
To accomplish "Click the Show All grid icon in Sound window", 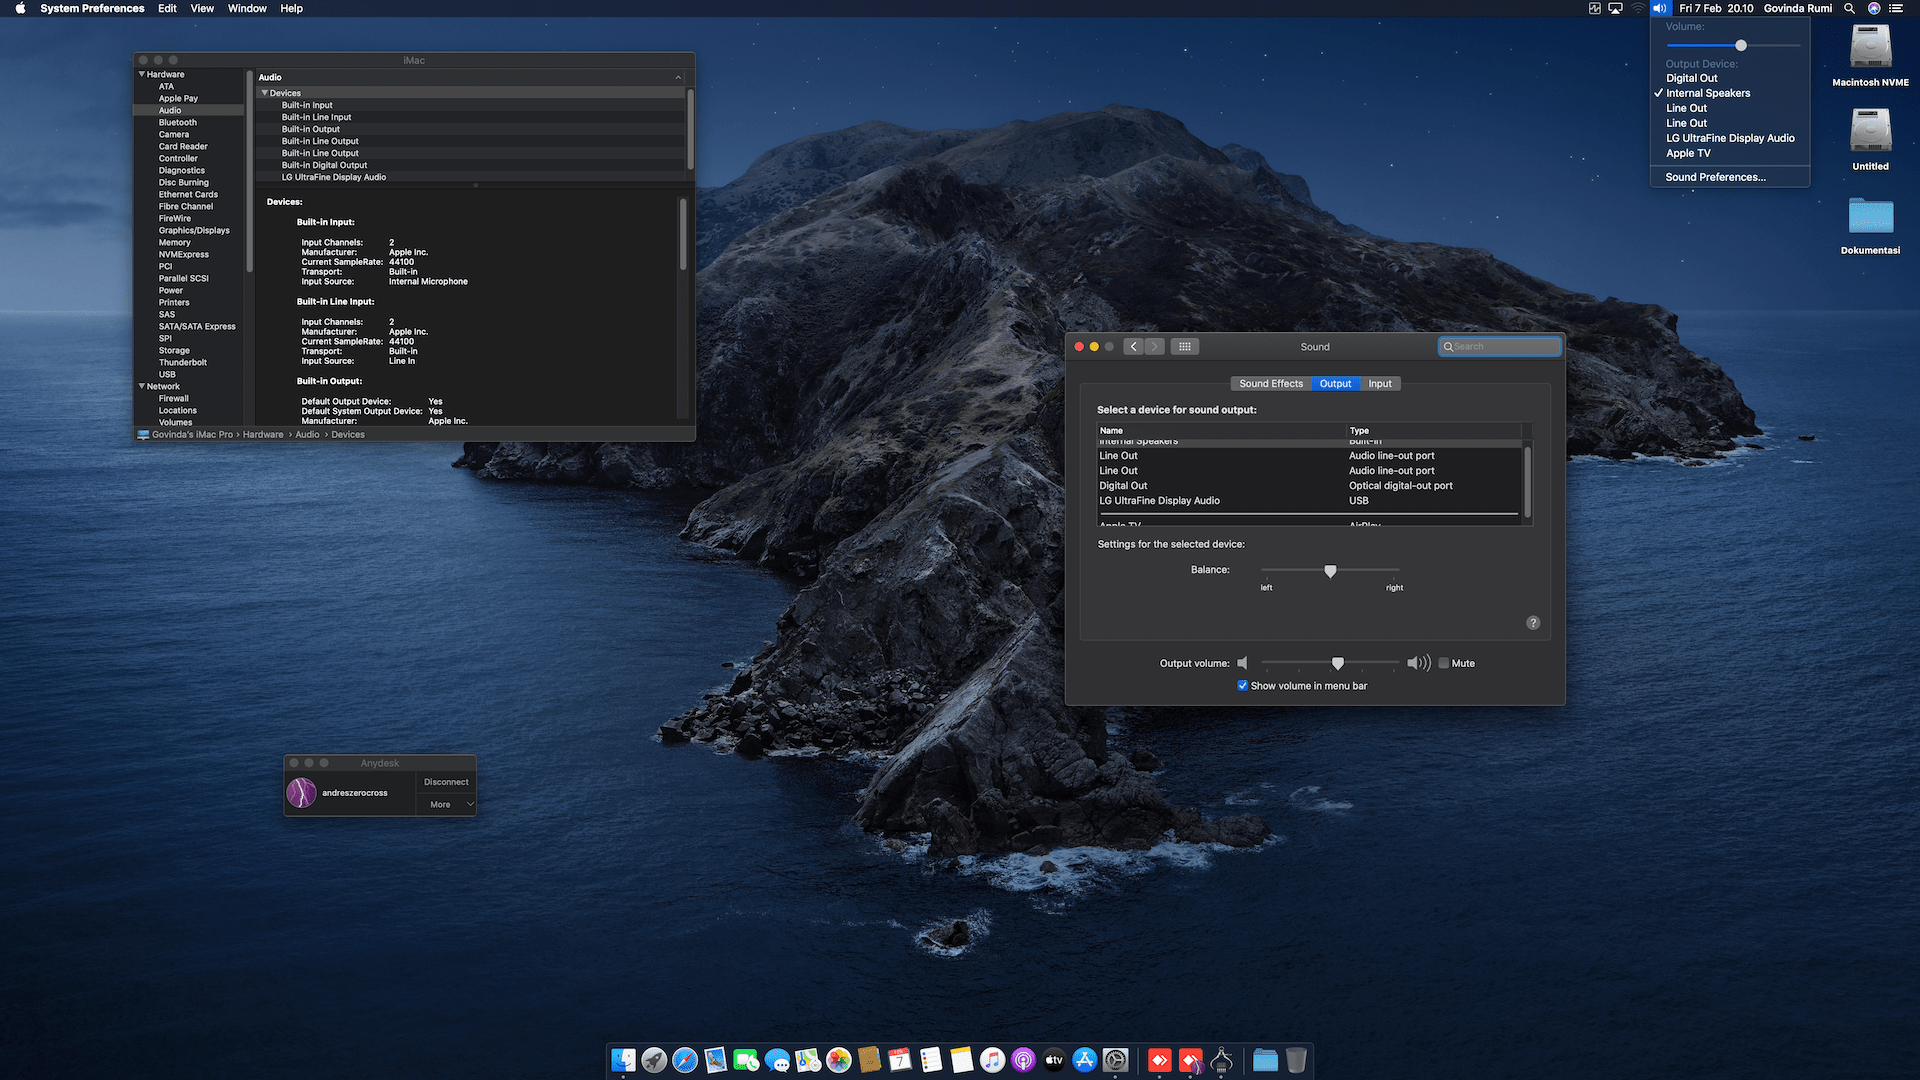I will [1184, 347].
